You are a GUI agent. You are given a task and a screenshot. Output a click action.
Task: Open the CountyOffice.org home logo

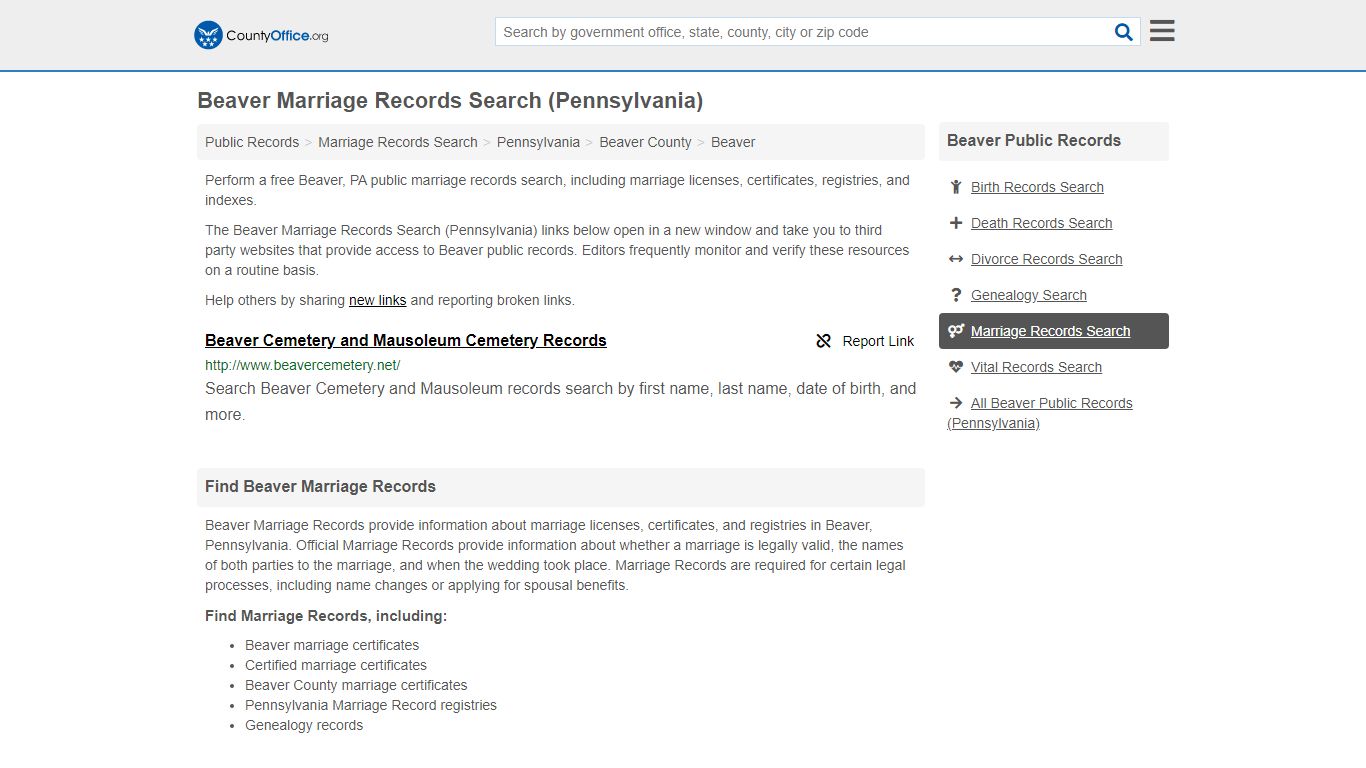[x=261, y=35]
